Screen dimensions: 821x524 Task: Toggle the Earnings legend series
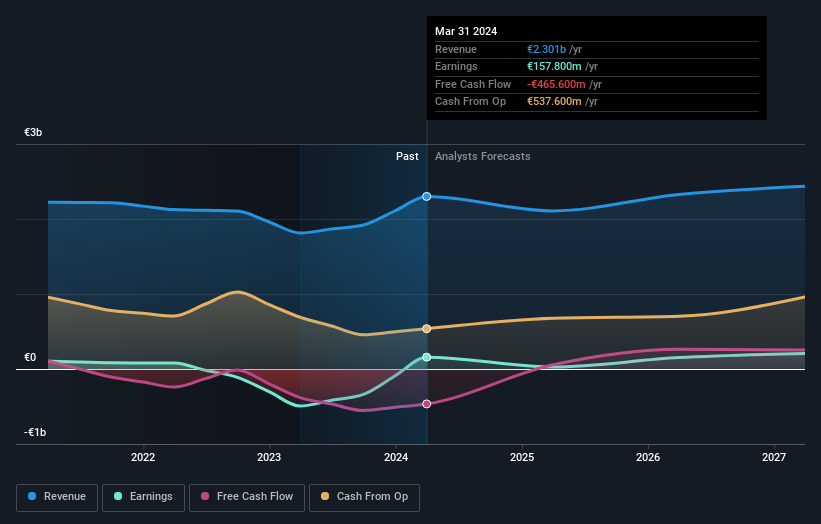(x=143, y=497)
